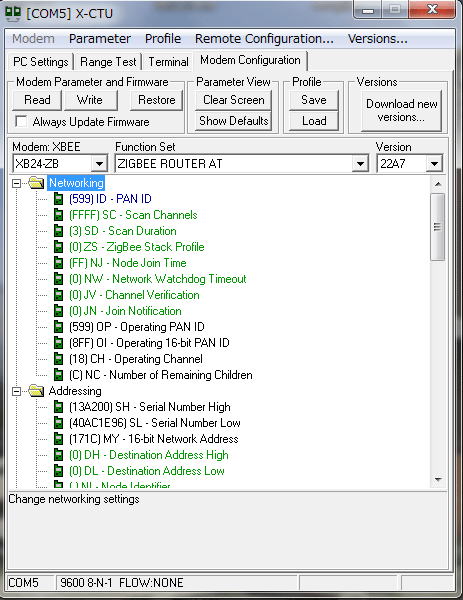Click 9600 8-N-1 FLOW:NONE status entry
The height and width of the screenshot is (600, 463).
click(x=177, y=583)
